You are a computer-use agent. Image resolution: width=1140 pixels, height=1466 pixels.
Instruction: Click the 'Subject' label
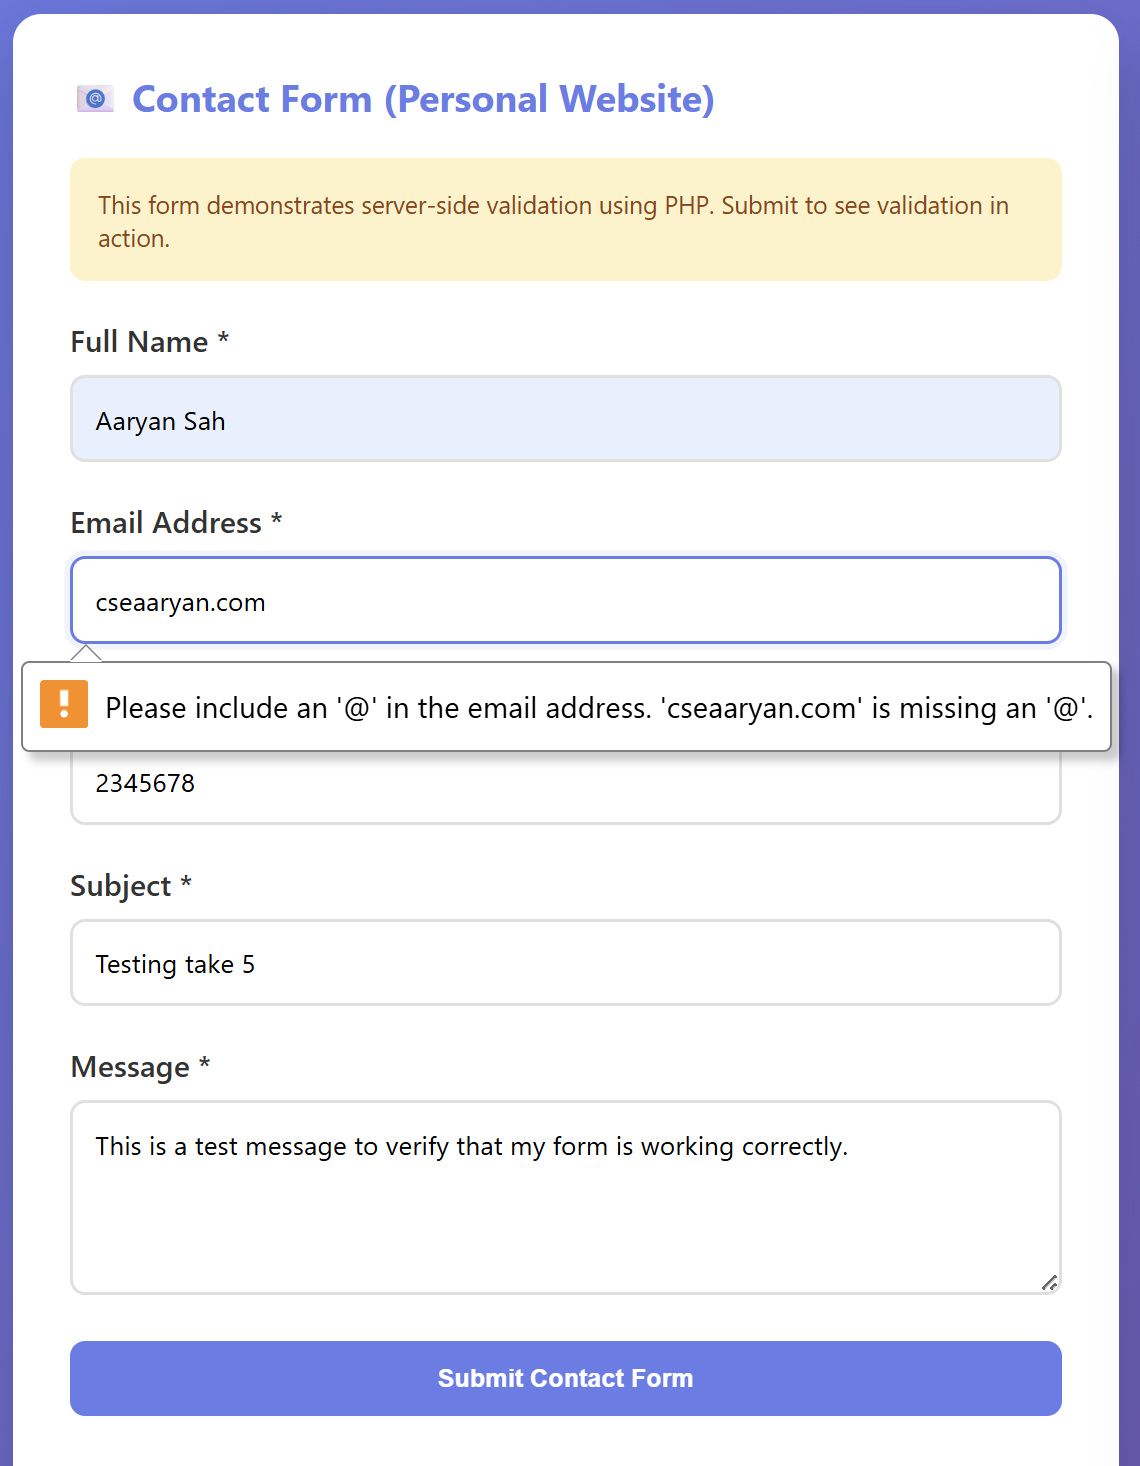pyautogui.click(x=118, y=885)
